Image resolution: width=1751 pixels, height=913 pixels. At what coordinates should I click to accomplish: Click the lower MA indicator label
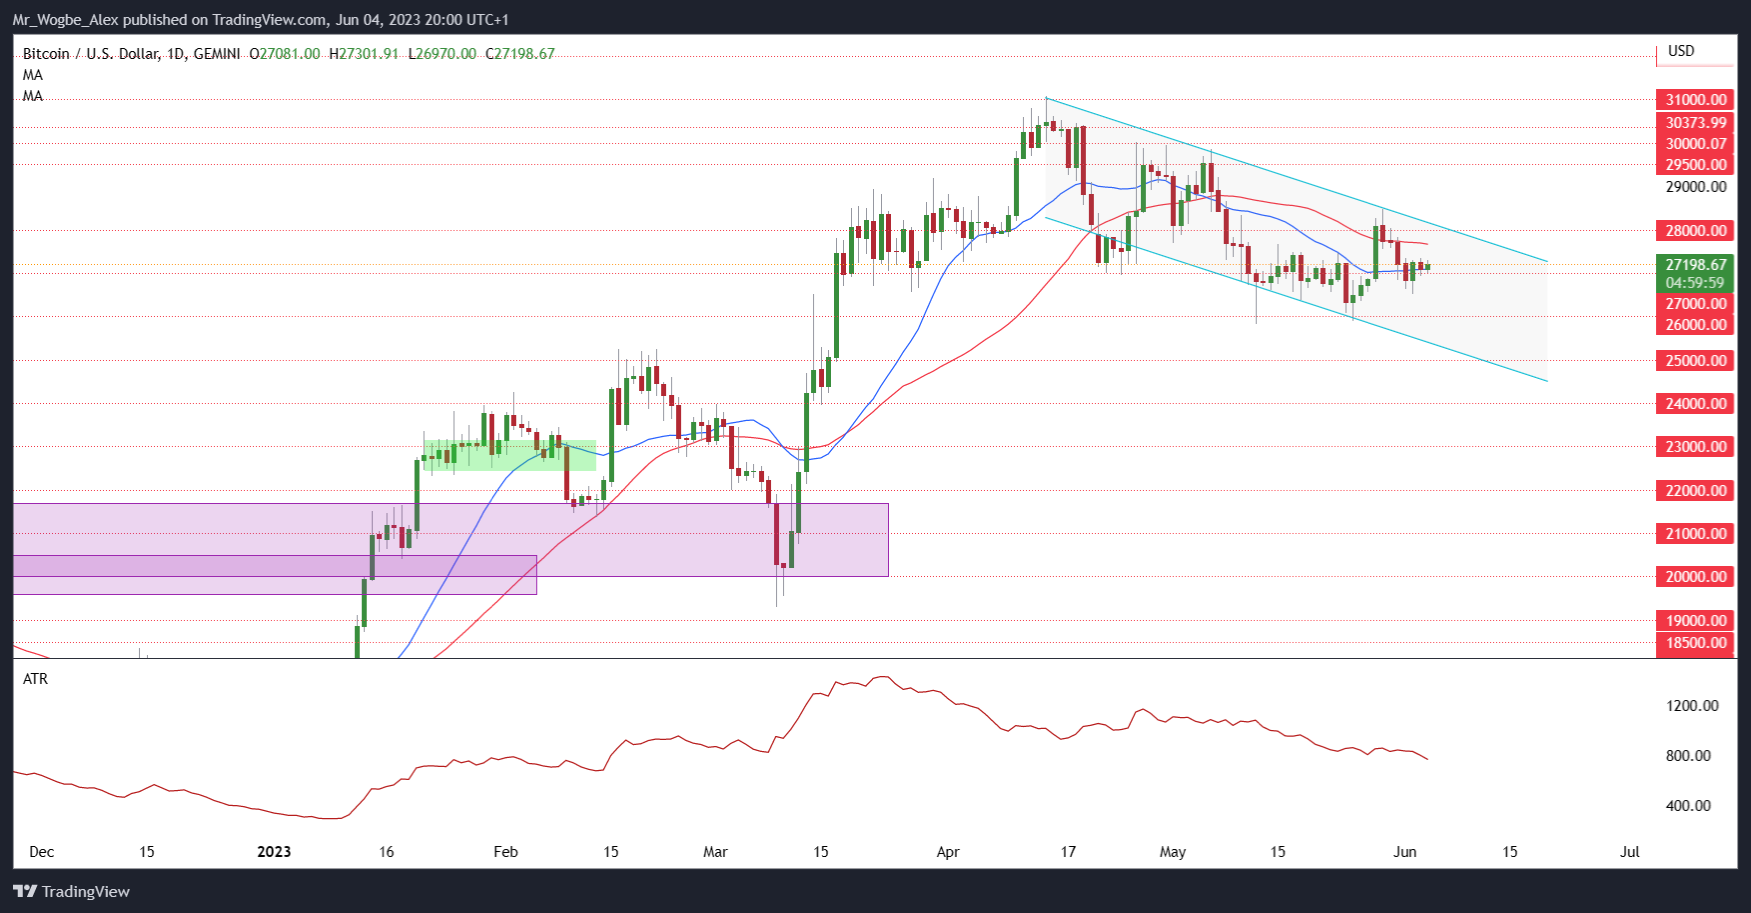point(33,96)
